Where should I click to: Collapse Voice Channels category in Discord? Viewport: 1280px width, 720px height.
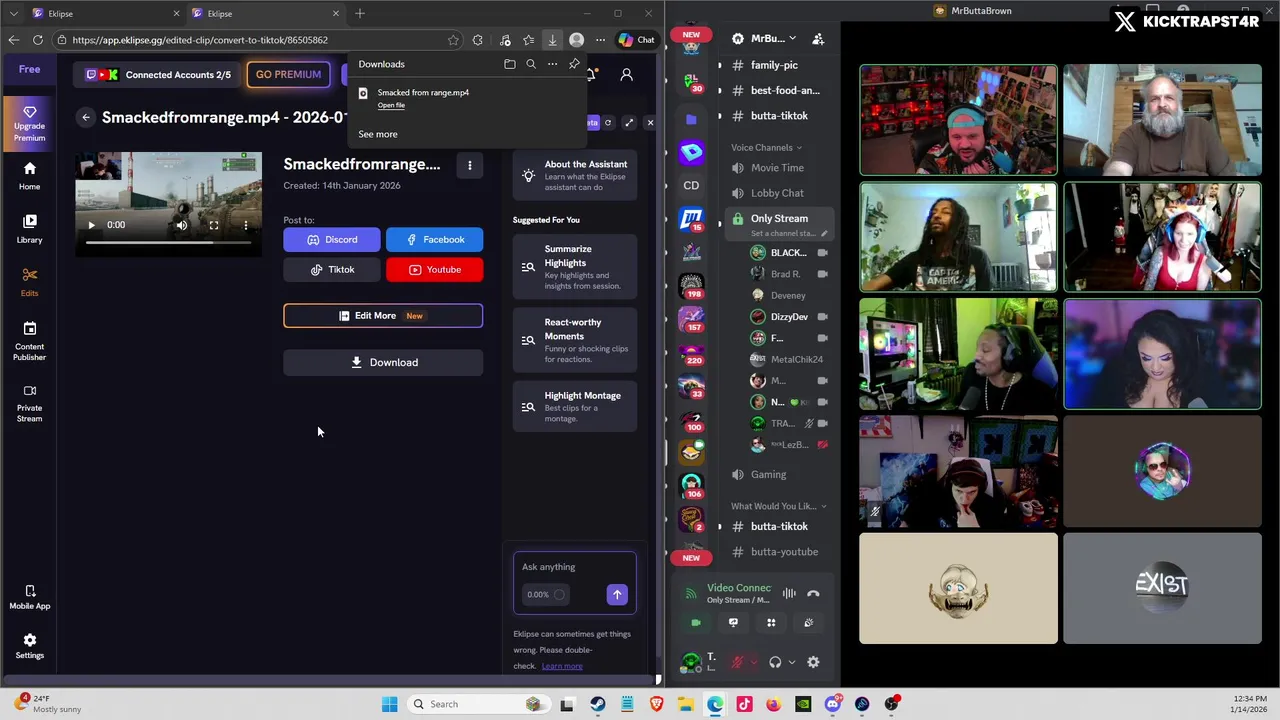coord(766,147)
